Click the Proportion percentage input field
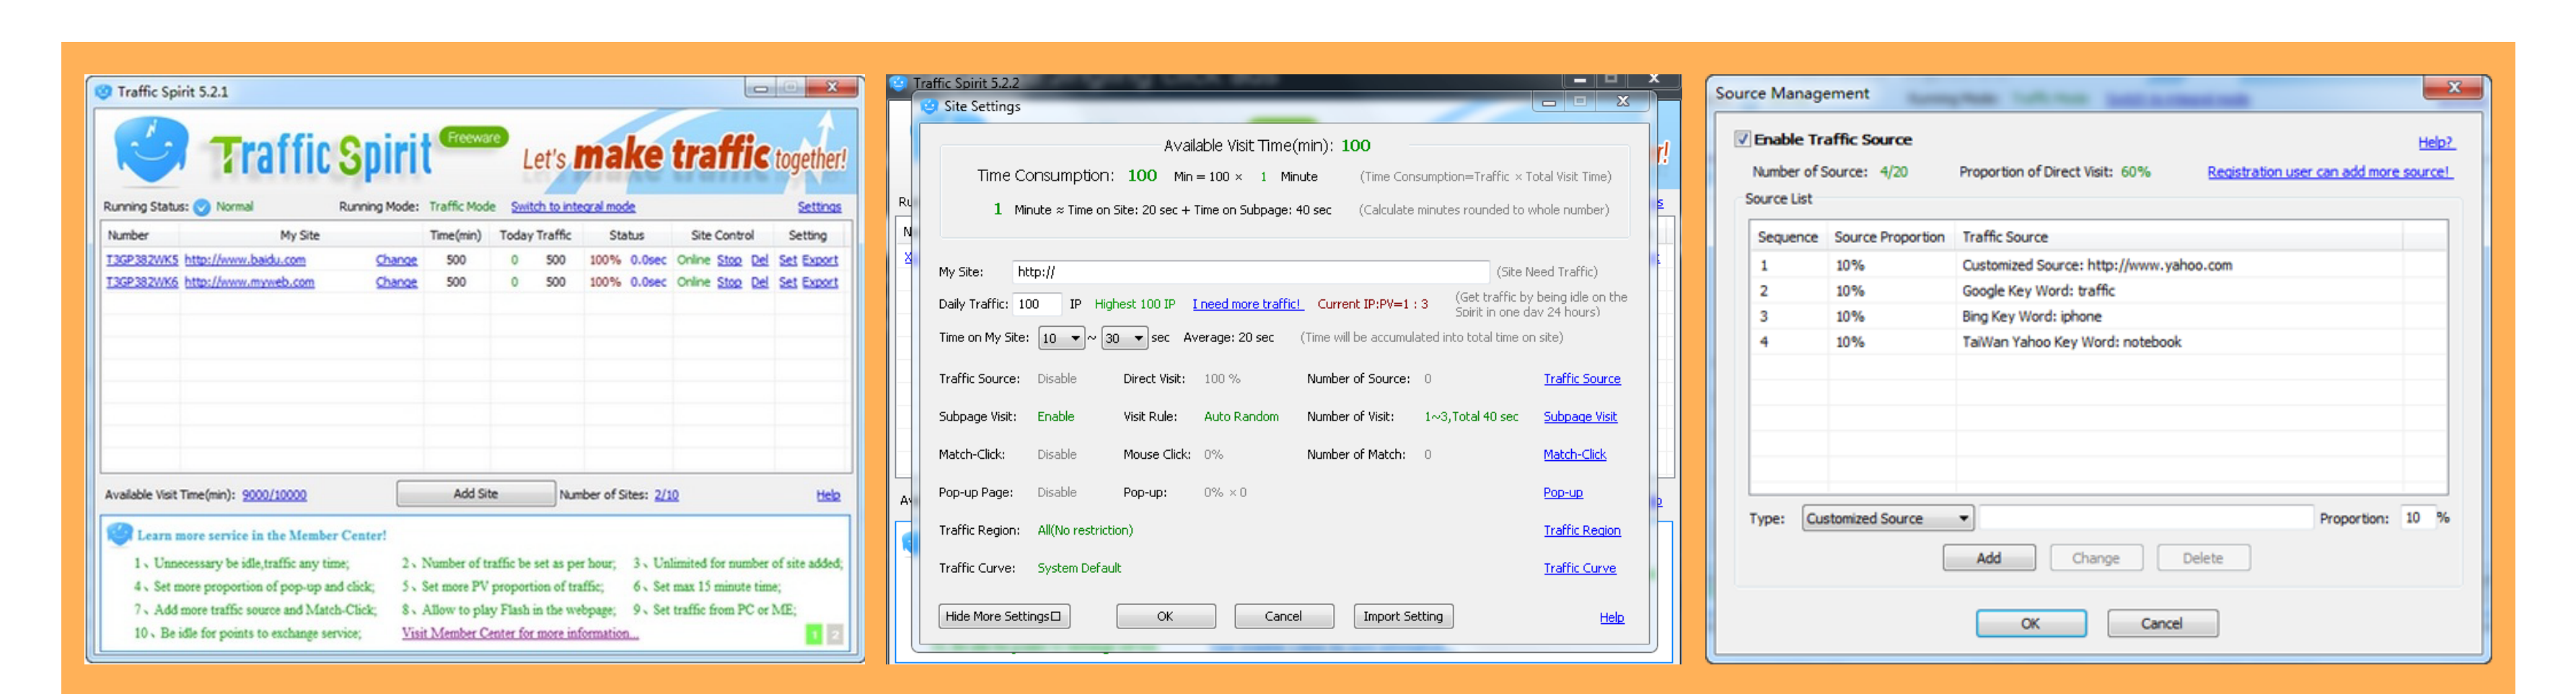The height and width of the screenshot is (694, 2576). point(2416,518)
